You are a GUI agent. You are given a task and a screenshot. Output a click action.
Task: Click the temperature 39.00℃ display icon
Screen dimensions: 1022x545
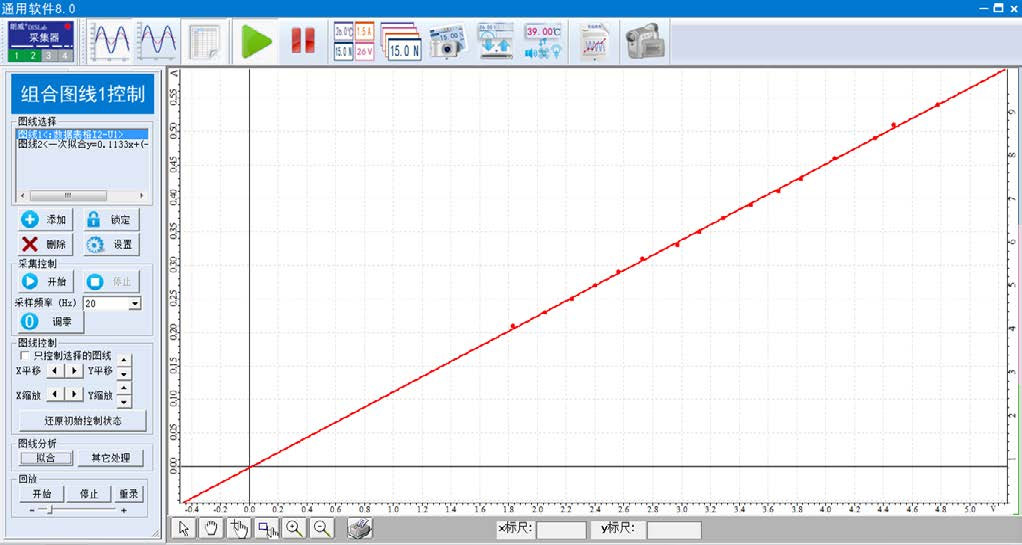point(543,42)
